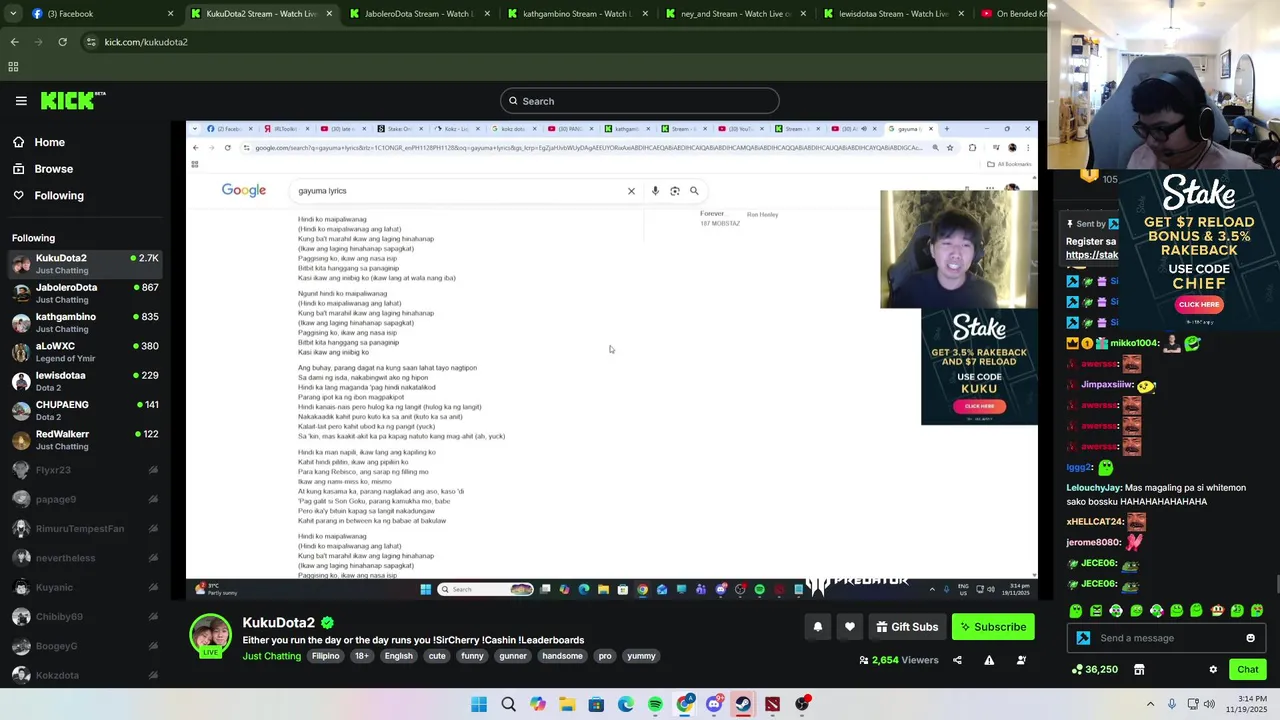
Task: Reload the kick.com page
Action: pyautogui.click(x=62, y=42)
